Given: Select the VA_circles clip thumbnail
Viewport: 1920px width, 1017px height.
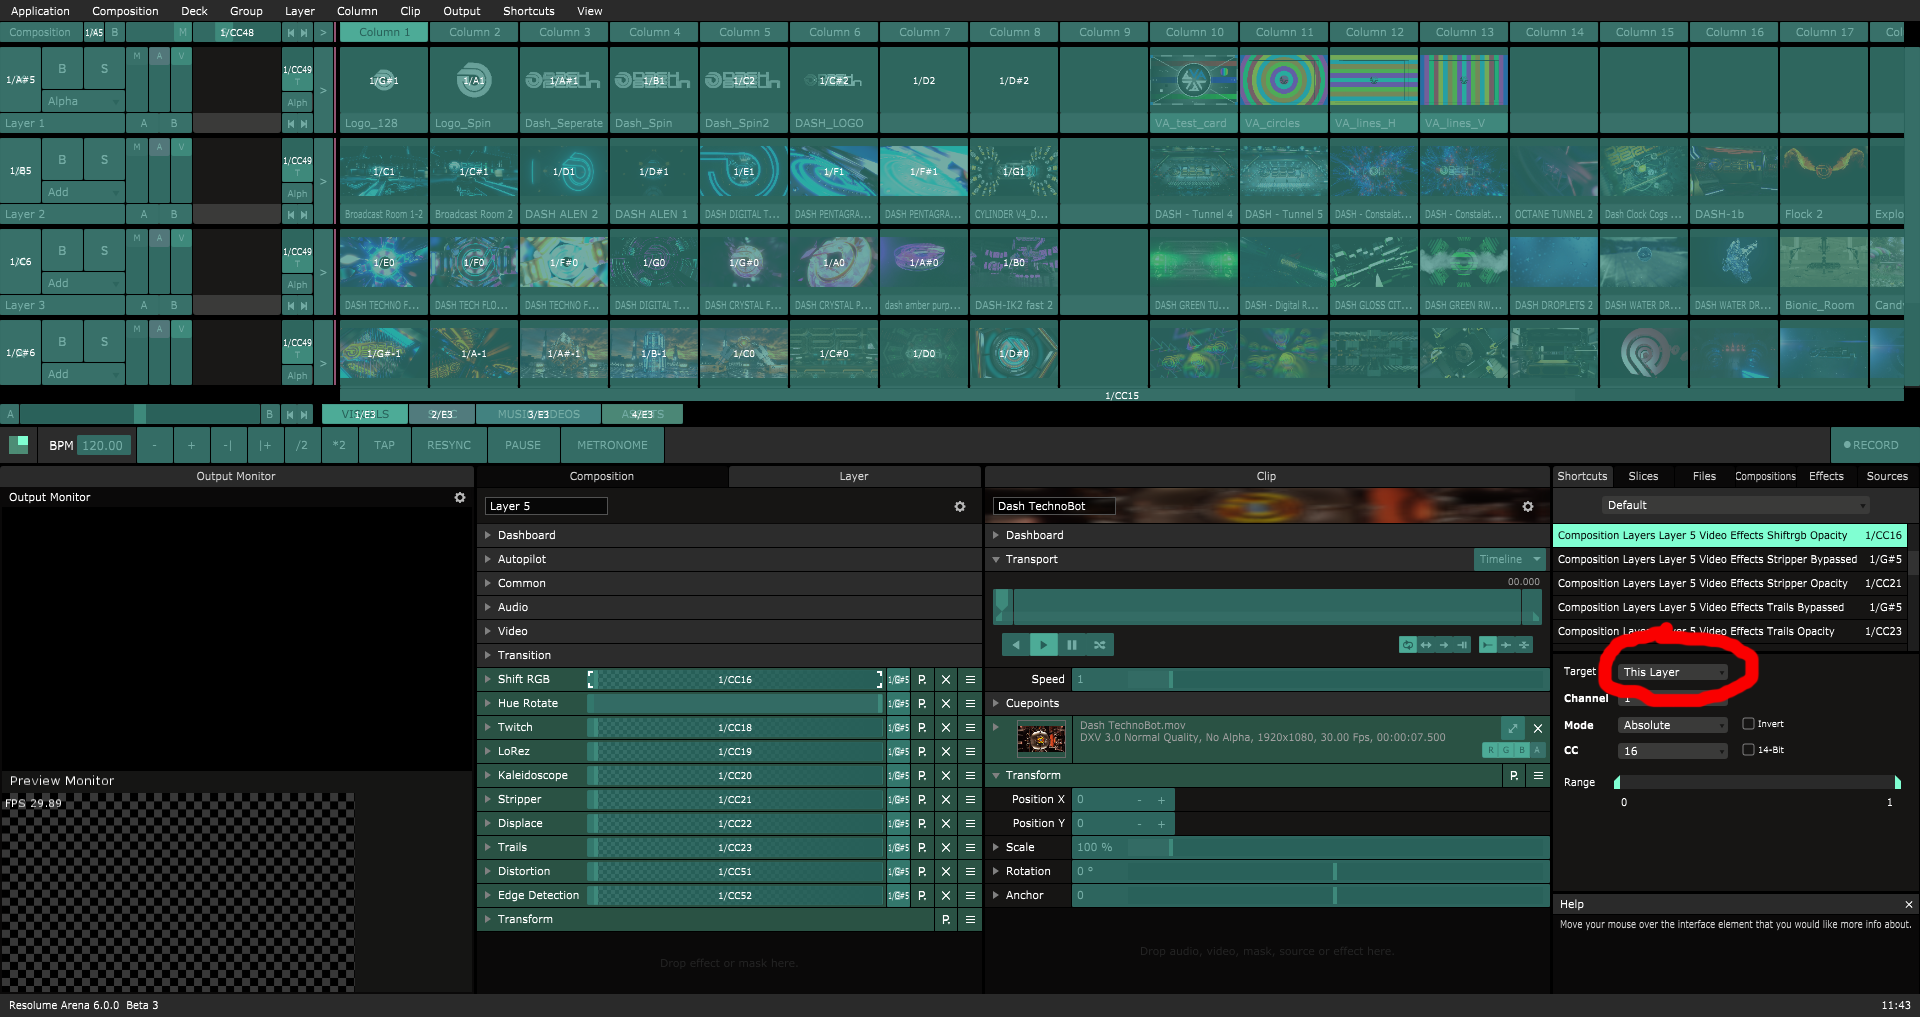Looking at the screenshot, I should tap(1284, 82).
